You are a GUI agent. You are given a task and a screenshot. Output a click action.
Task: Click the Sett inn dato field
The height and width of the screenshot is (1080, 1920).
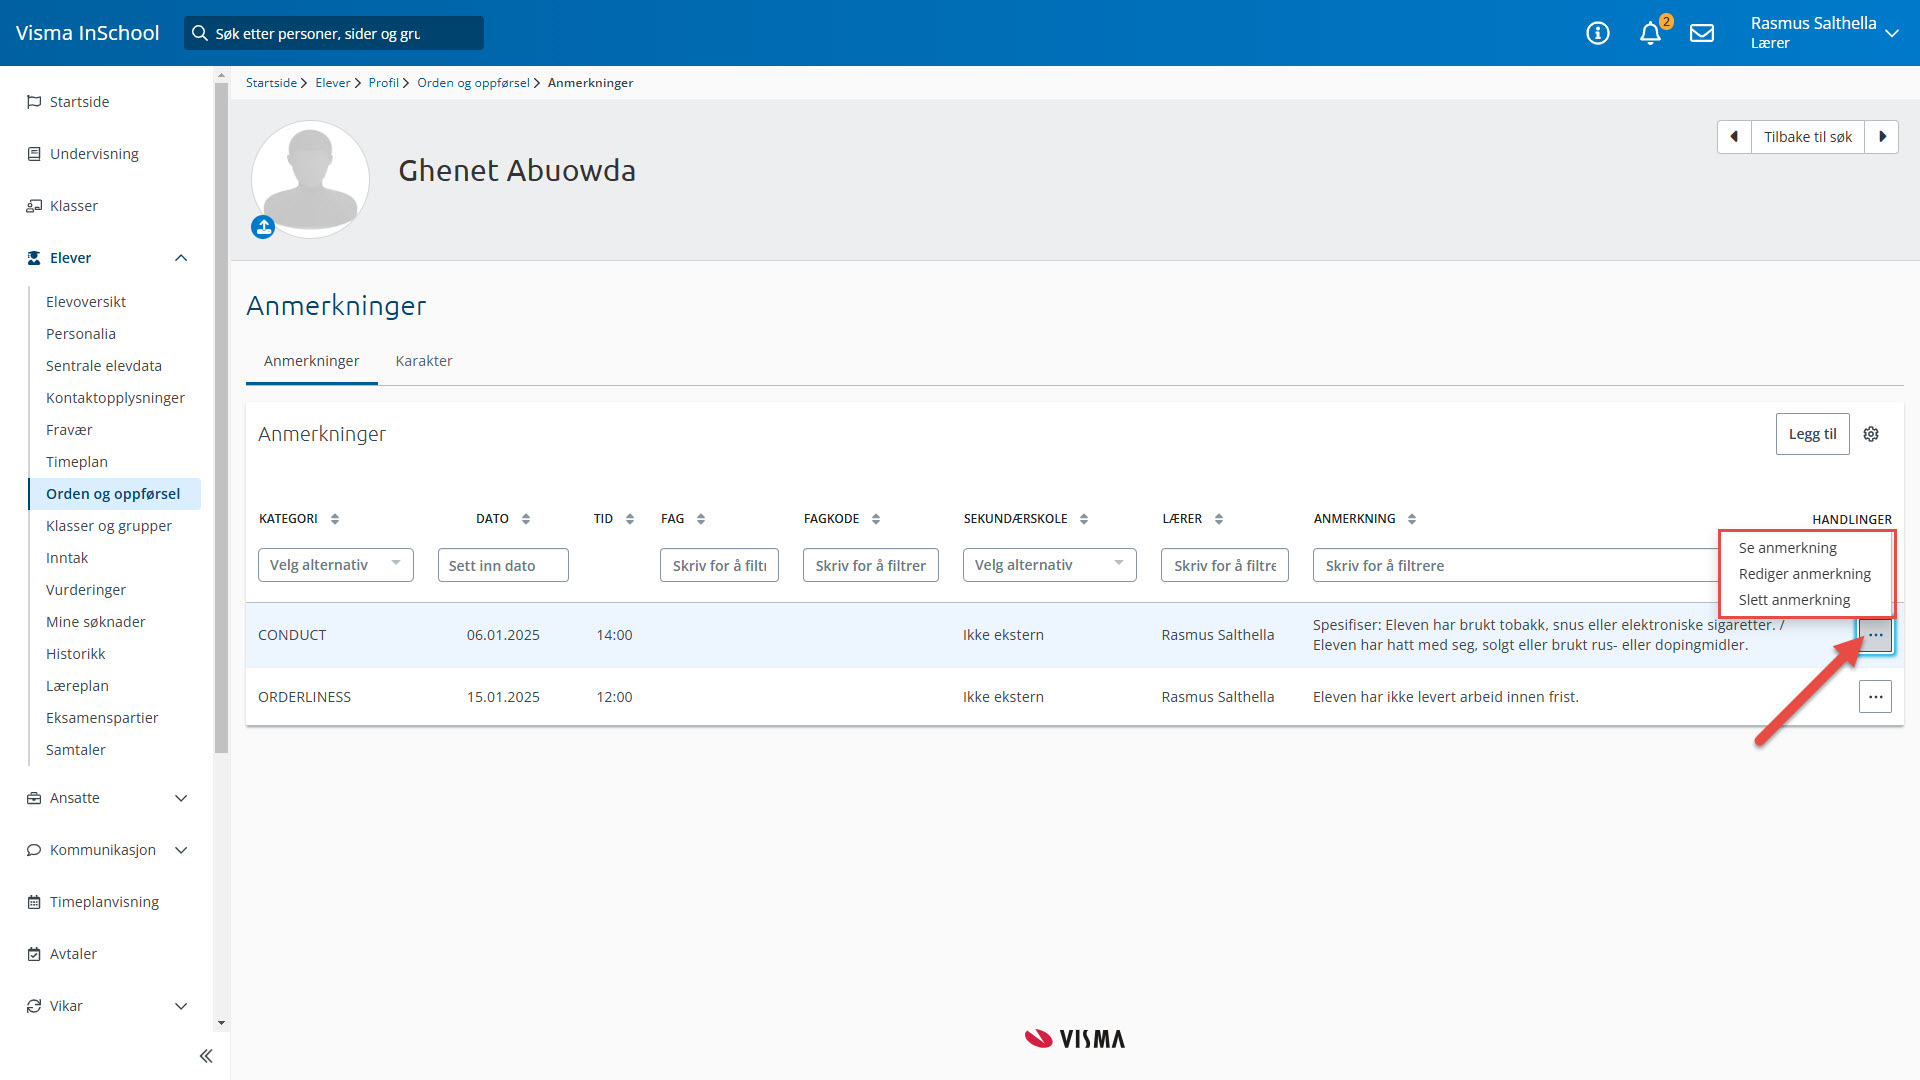click(x=503, y=565)
